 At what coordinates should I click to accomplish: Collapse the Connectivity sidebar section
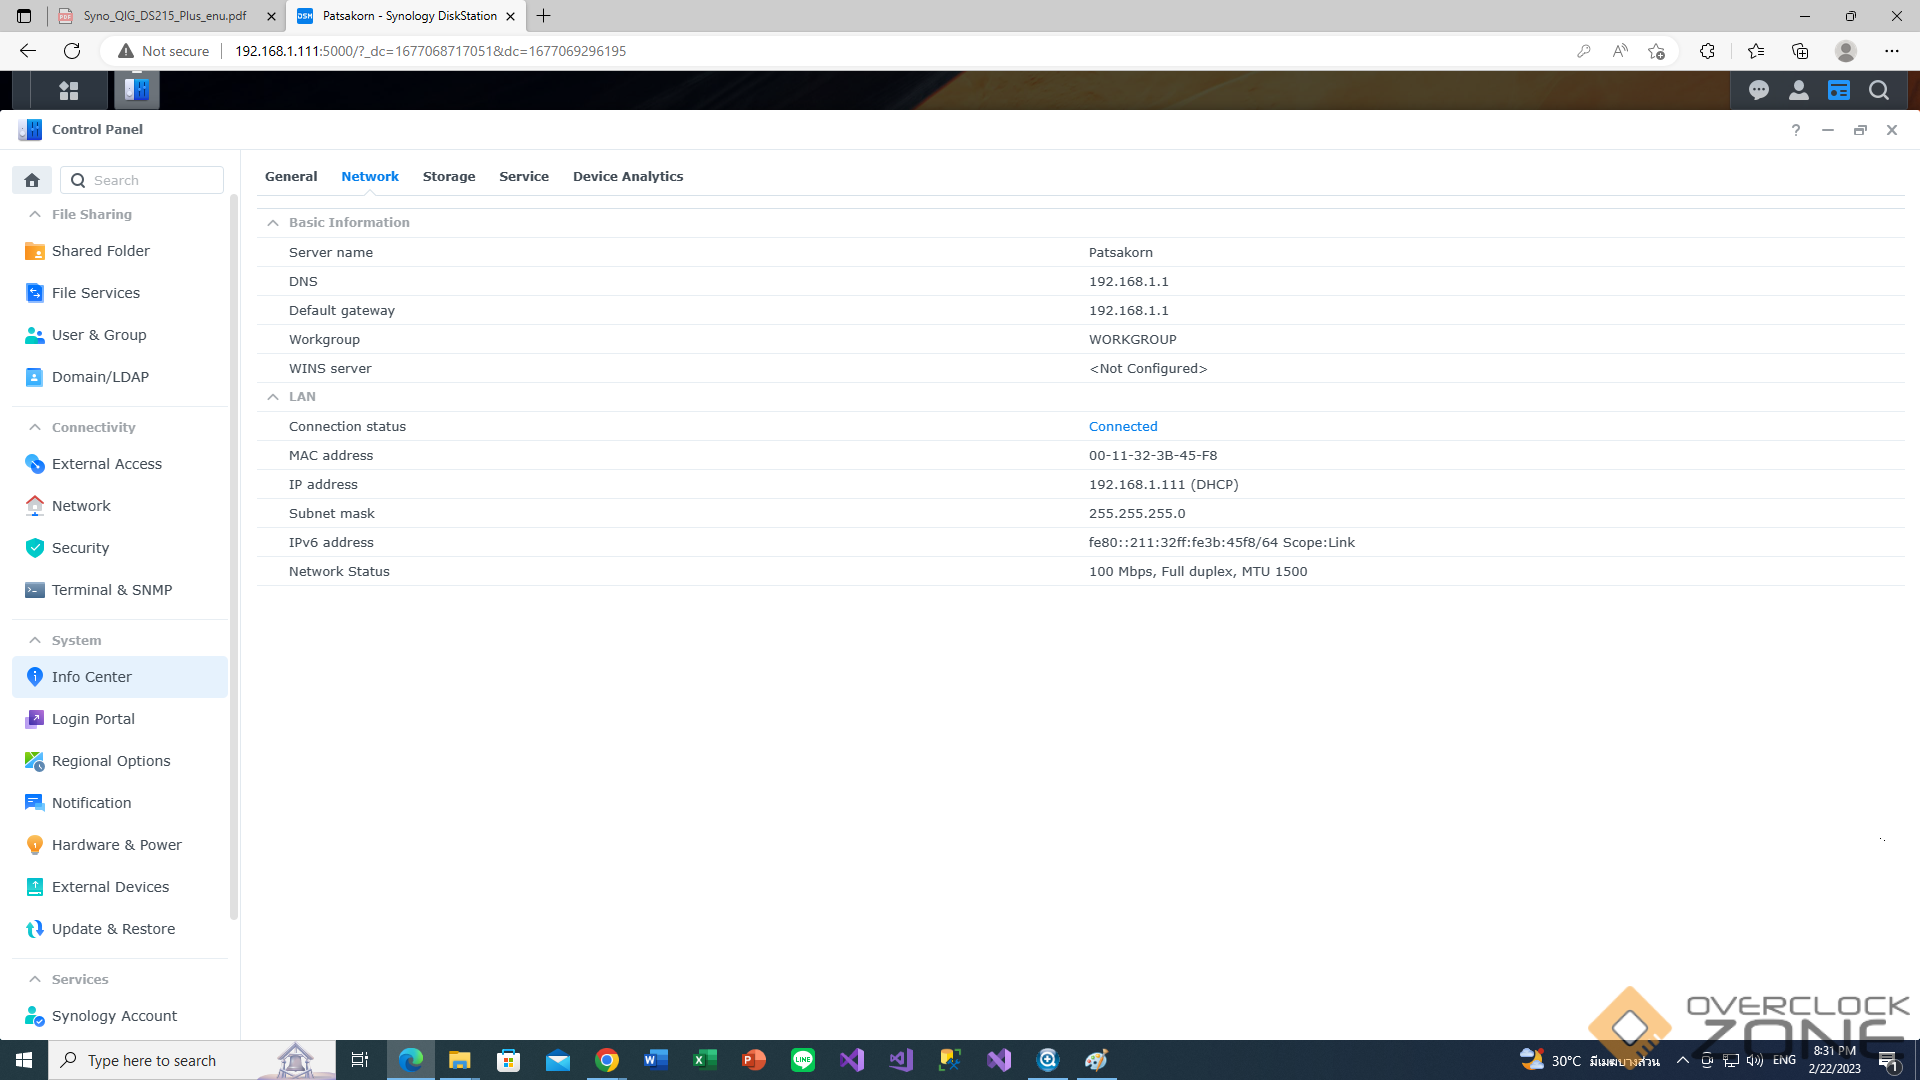(x=35, y=427)
